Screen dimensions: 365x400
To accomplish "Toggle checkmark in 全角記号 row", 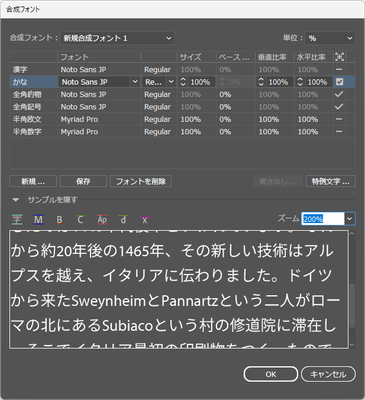I will [x=339, y=107].
